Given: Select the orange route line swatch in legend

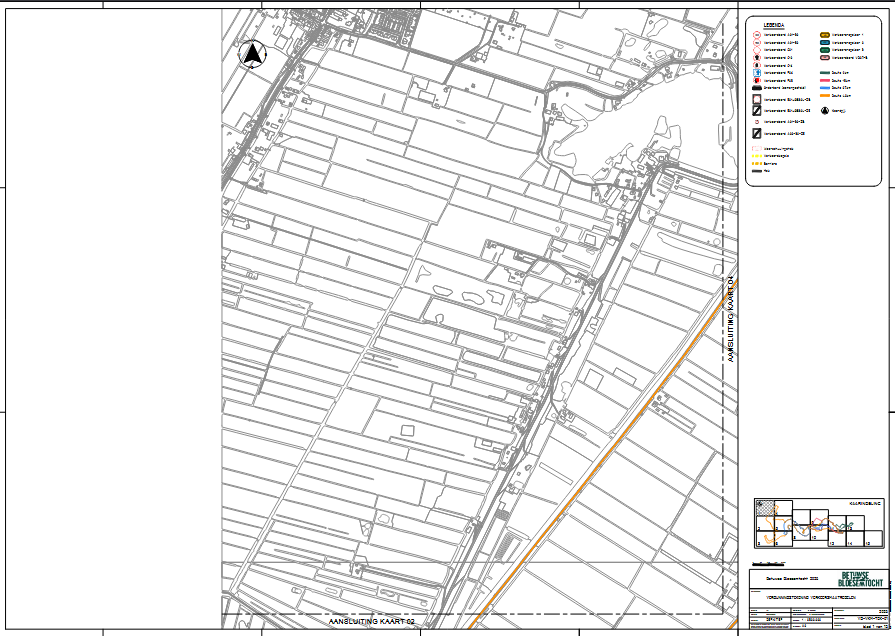Looking at the screenshot, I should click(825, 95).
